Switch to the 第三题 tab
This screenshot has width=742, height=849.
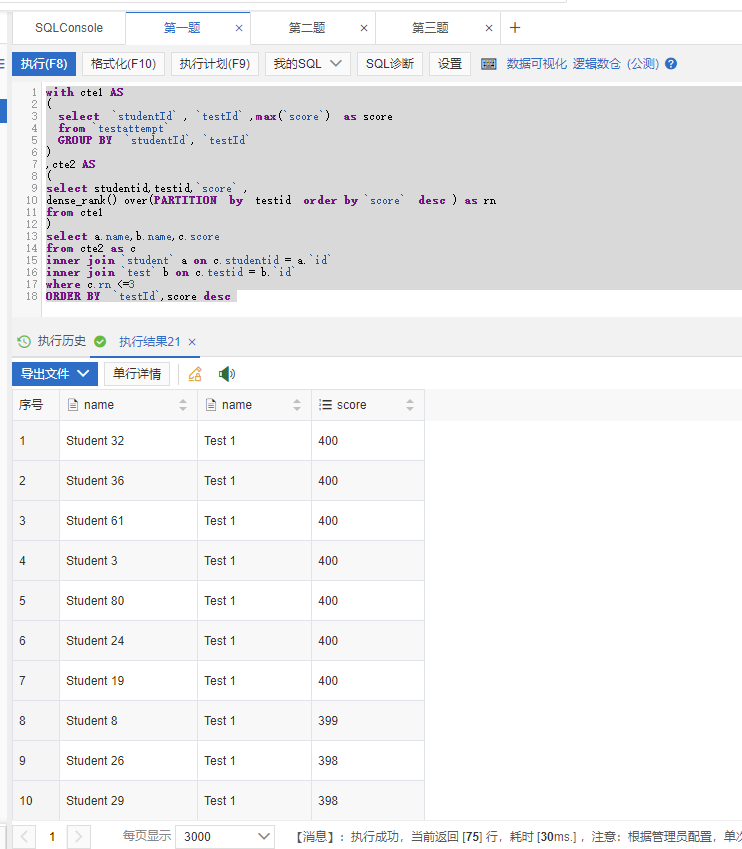[430, 28]
